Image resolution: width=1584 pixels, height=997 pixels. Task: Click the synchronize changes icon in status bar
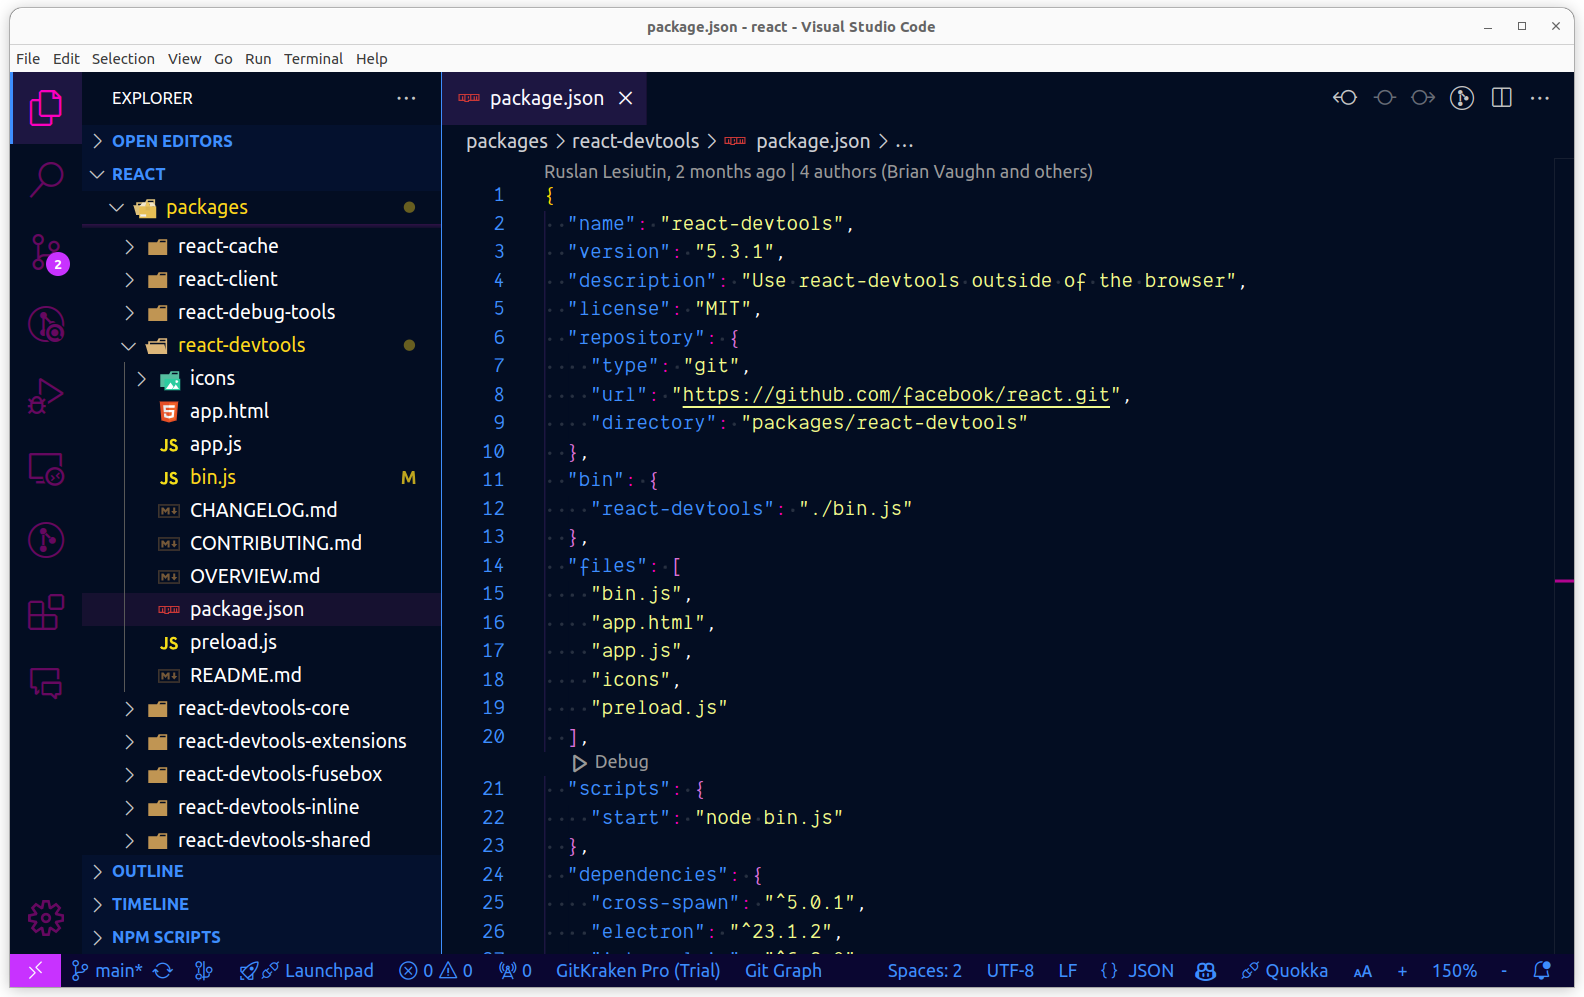coord(163,970)
